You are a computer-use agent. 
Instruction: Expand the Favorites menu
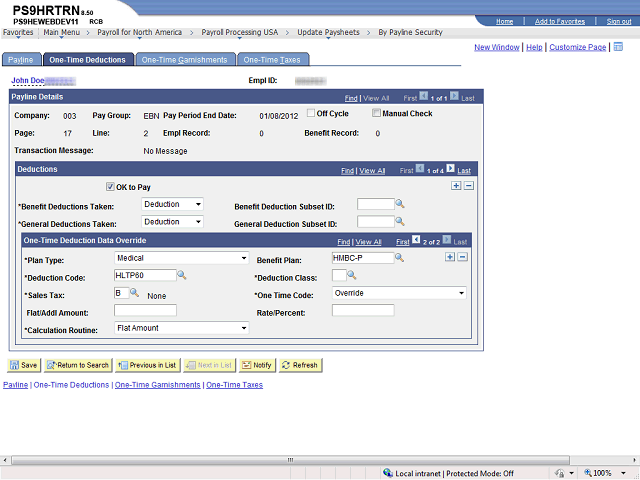[x=18, y=32]
